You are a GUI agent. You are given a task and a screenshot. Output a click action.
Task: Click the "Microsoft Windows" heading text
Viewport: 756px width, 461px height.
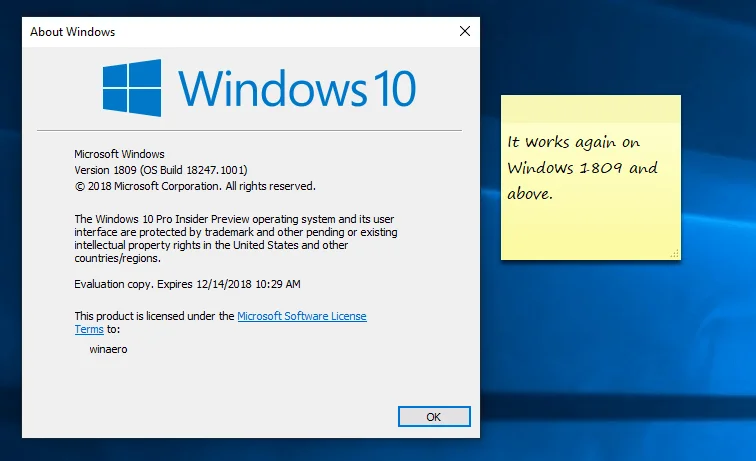[118, 154]
